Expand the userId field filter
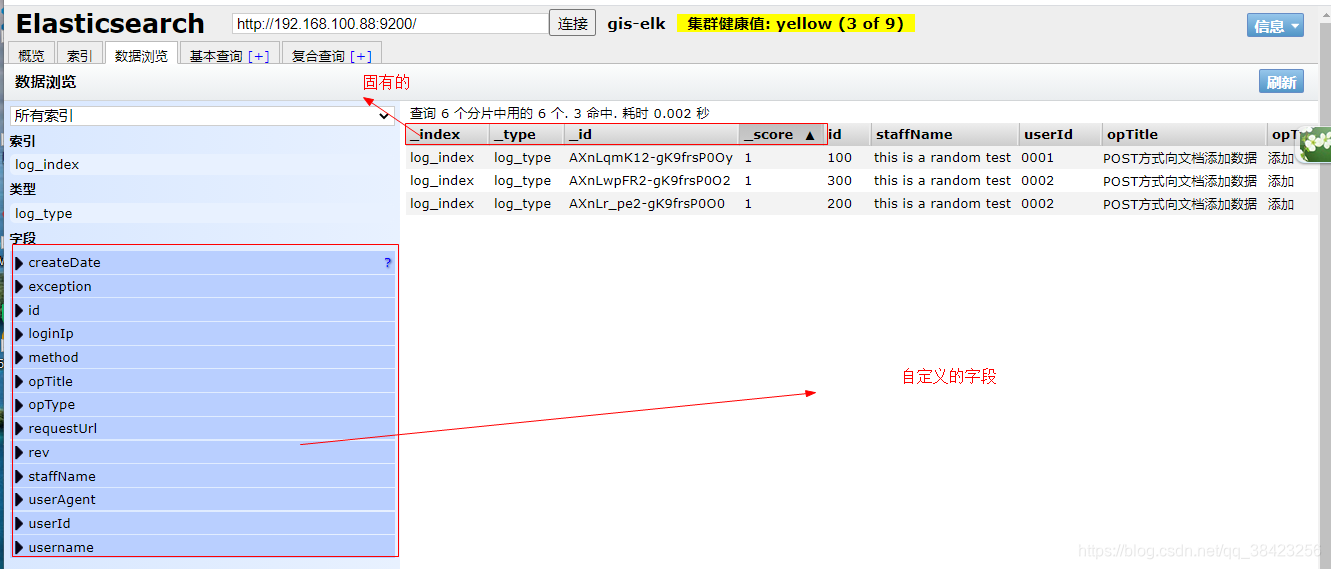Viewport: 1331px width, 569px height. (x=204, y=524)
